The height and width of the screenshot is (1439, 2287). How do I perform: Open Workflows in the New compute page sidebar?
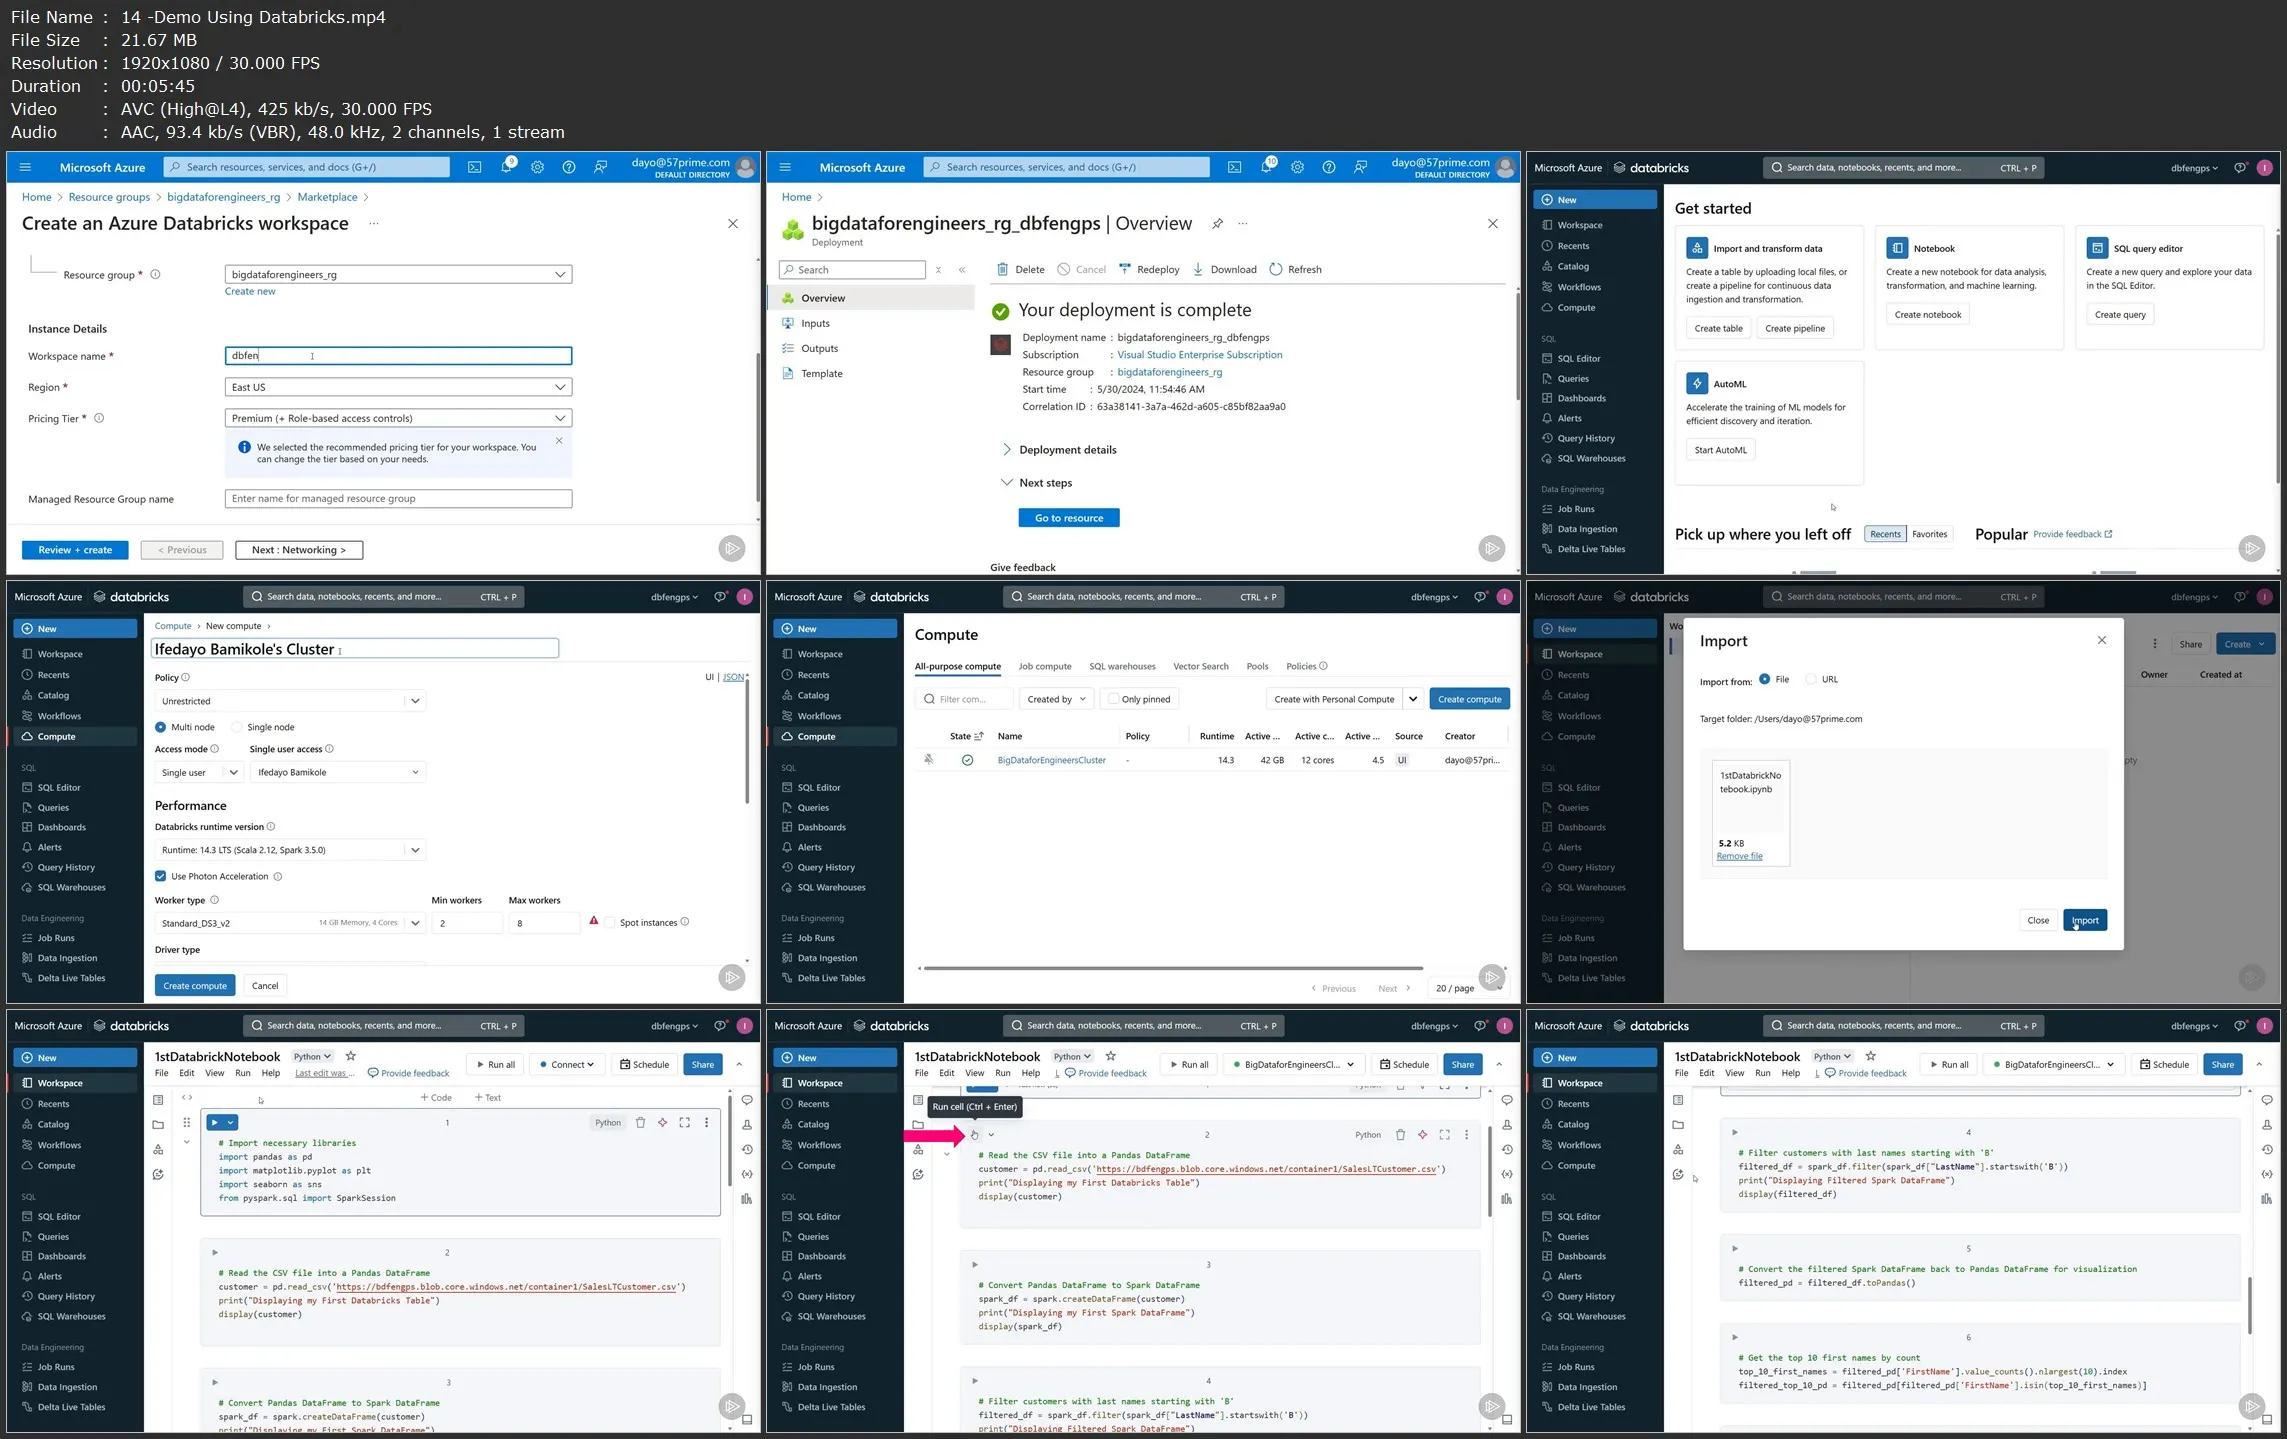pyautogui.click(x=59, y=716)
